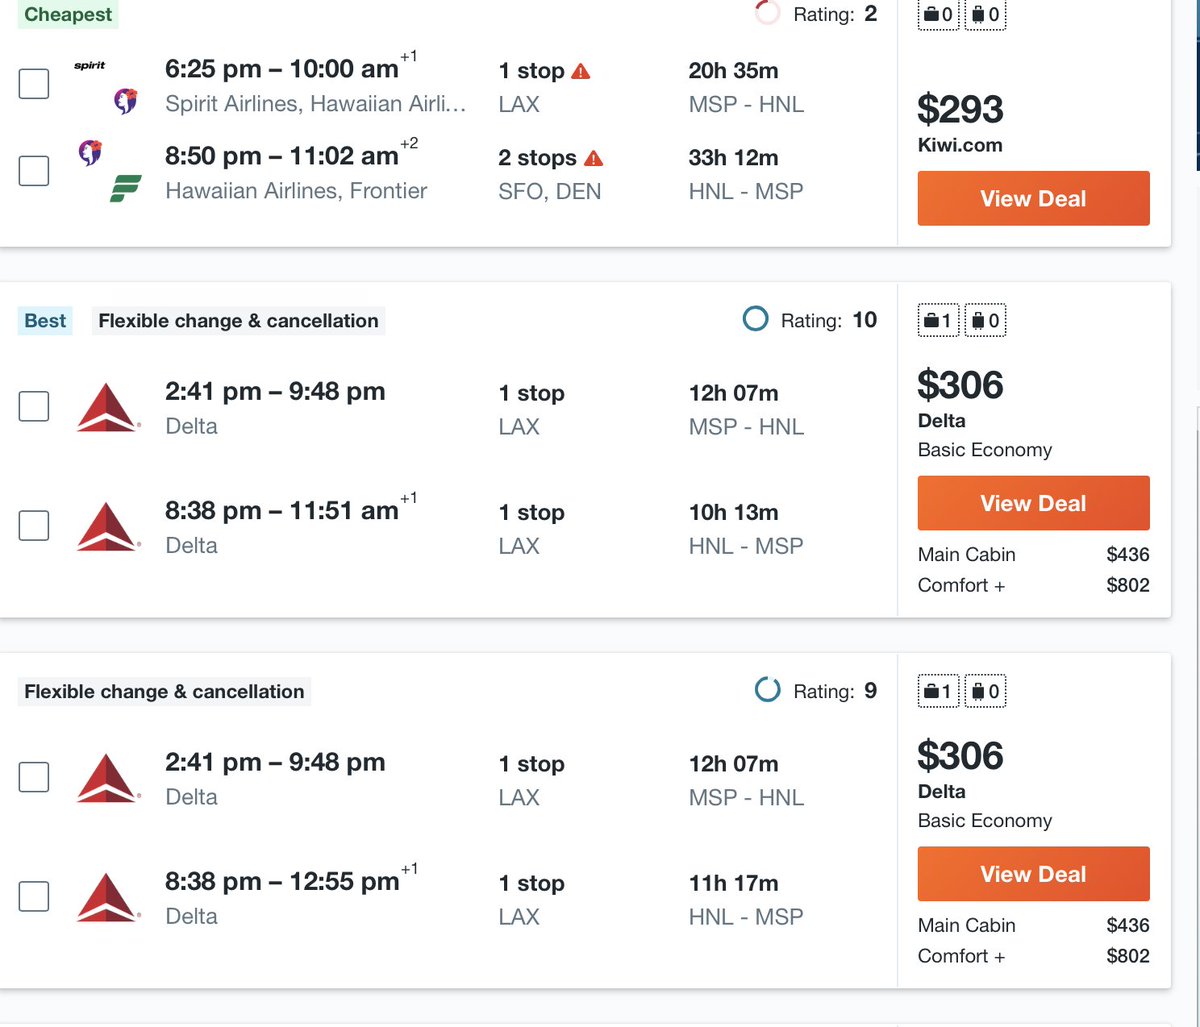Select the 8:38 pm – 12:55 pm flight checkbox
Image resolution: width=1200 pixels, height=1027 pixels.
(34, 897)
